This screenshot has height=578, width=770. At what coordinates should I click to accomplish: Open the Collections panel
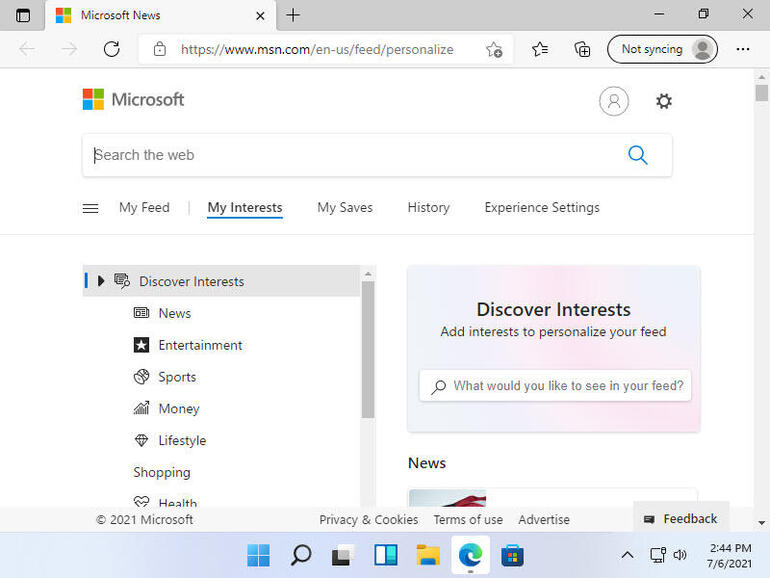click(x=582, y=49)
